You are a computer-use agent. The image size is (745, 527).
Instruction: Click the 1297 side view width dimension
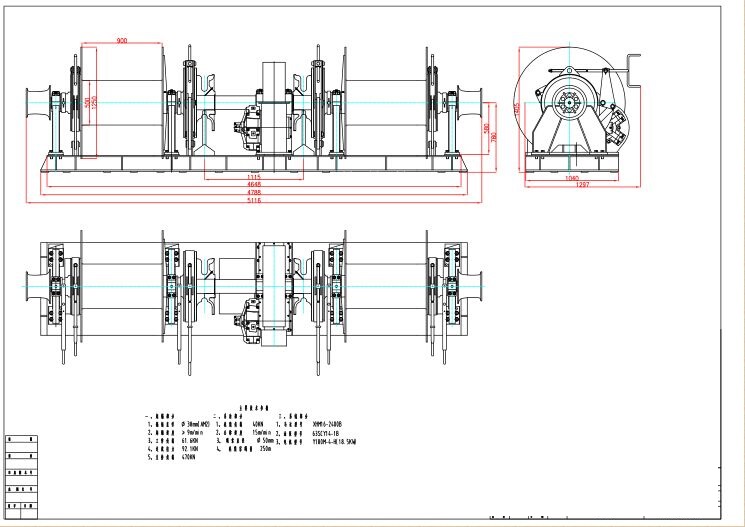click(572, 186)
